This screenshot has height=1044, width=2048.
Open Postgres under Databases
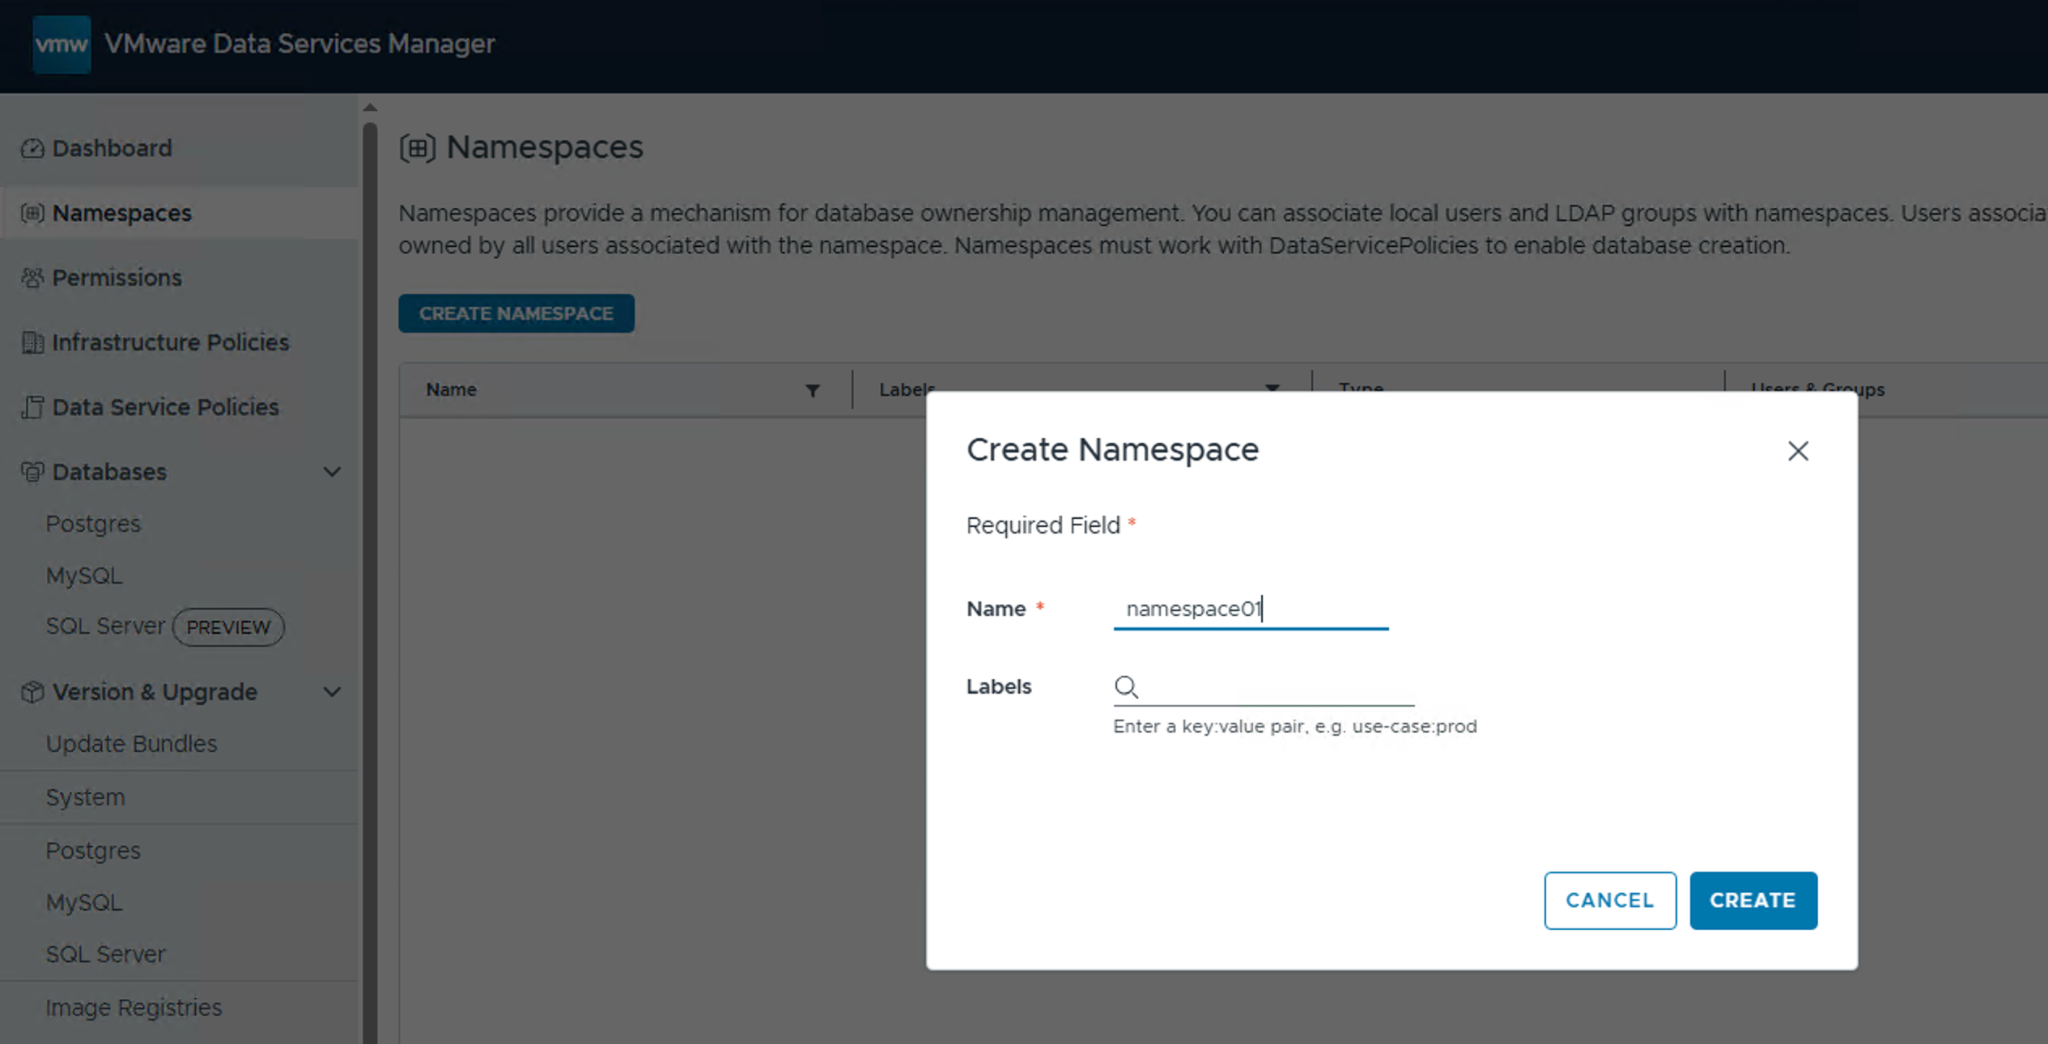93,524
